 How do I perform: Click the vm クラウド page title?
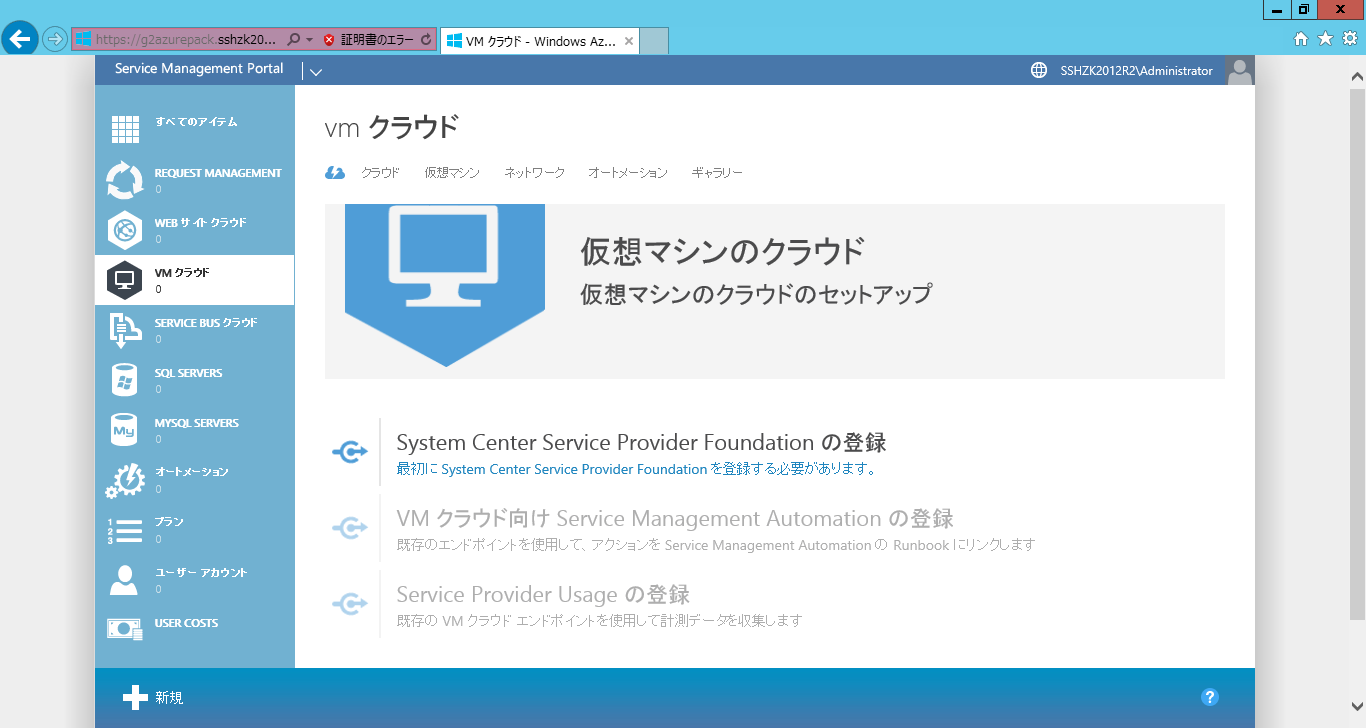[392, 127]
